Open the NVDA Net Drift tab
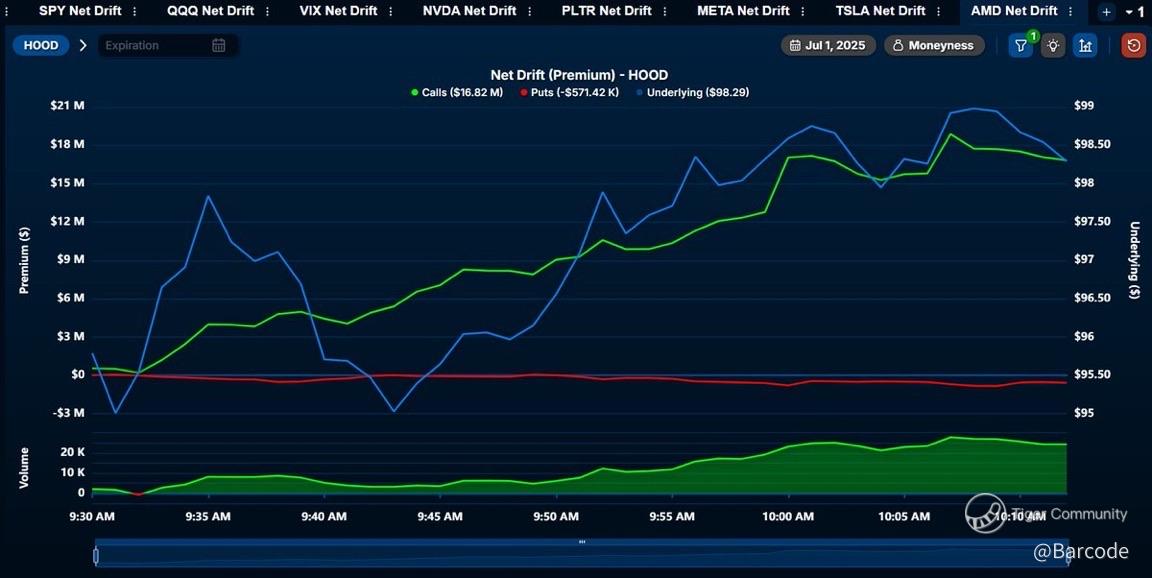The image size is (1152, 578). (x=469, y=11)
